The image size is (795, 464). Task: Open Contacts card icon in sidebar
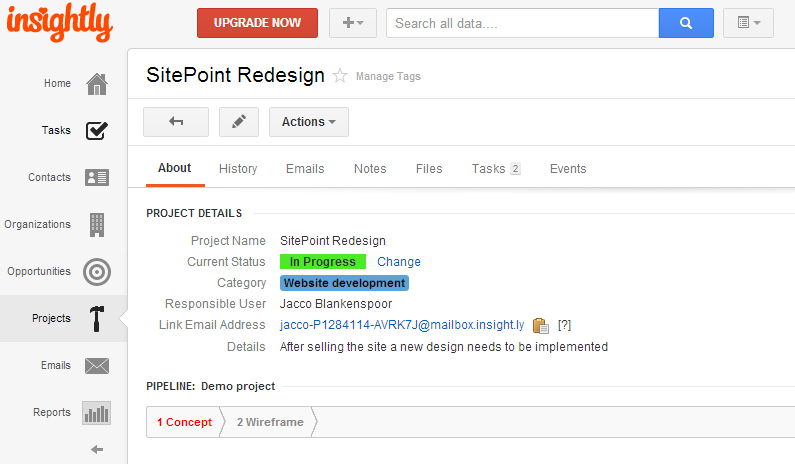(97, 178)
